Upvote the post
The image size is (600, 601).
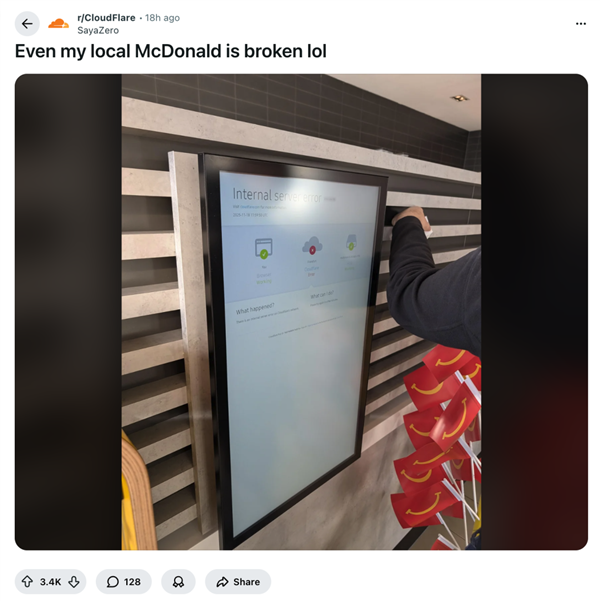(27, 581)
